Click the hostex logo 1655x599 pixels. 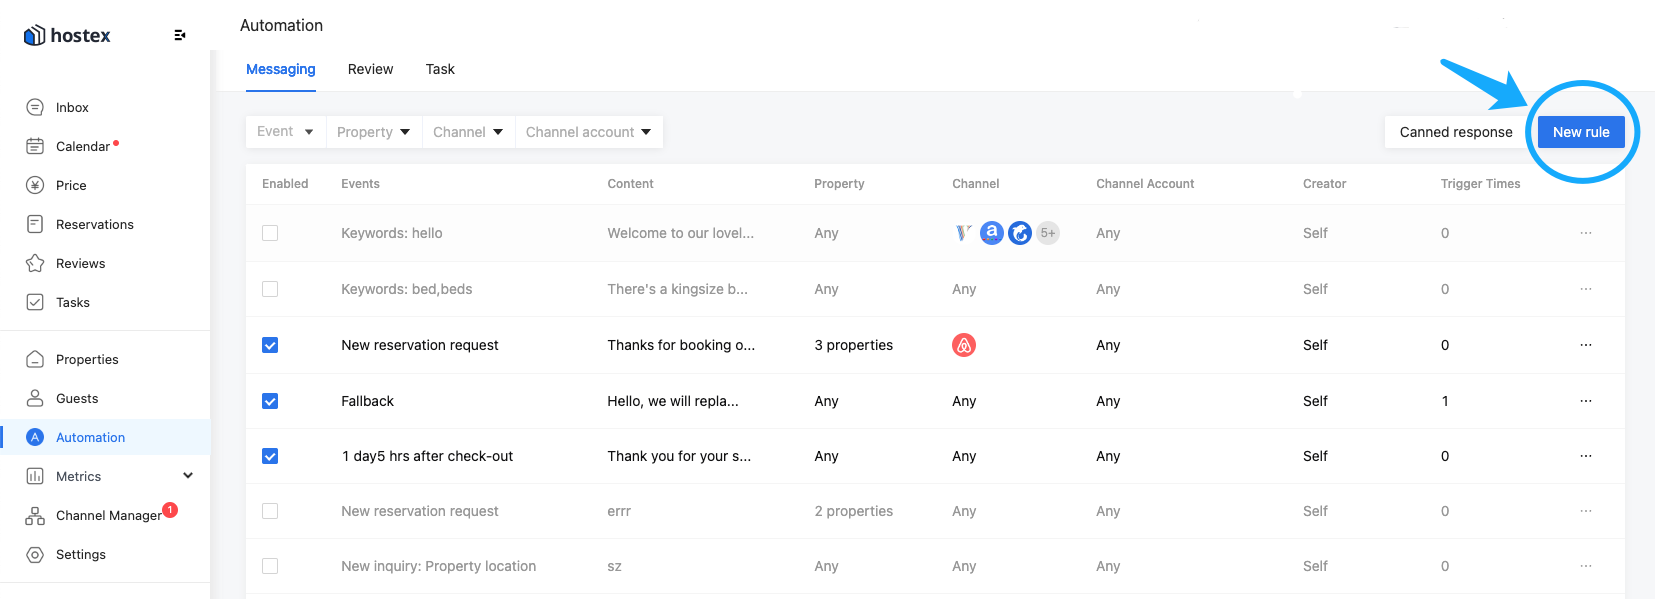click(67, 35)
